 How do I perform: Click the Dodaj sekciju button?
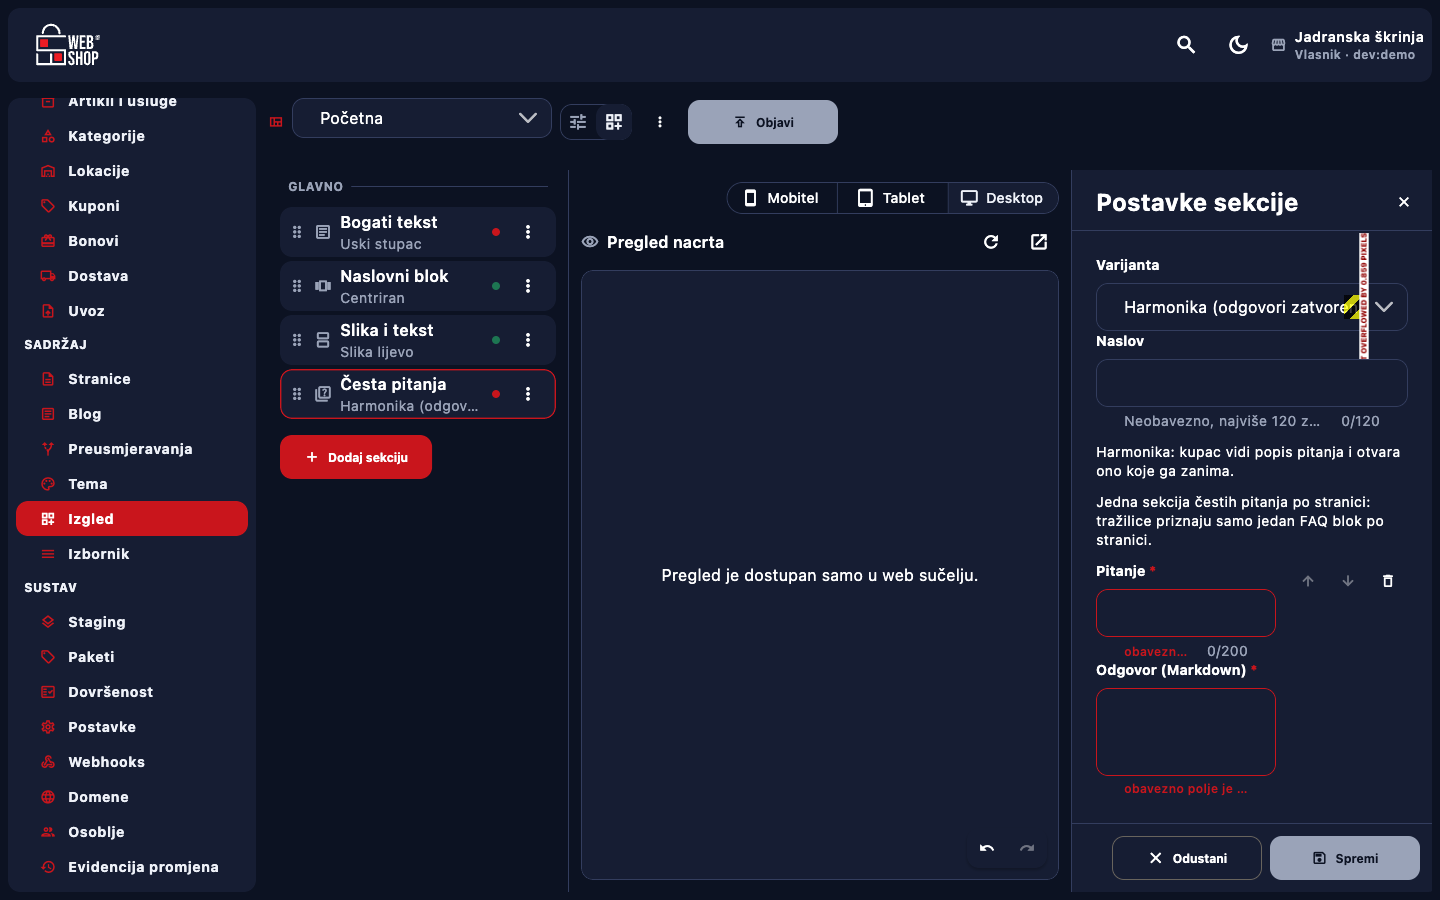(356, 457)
